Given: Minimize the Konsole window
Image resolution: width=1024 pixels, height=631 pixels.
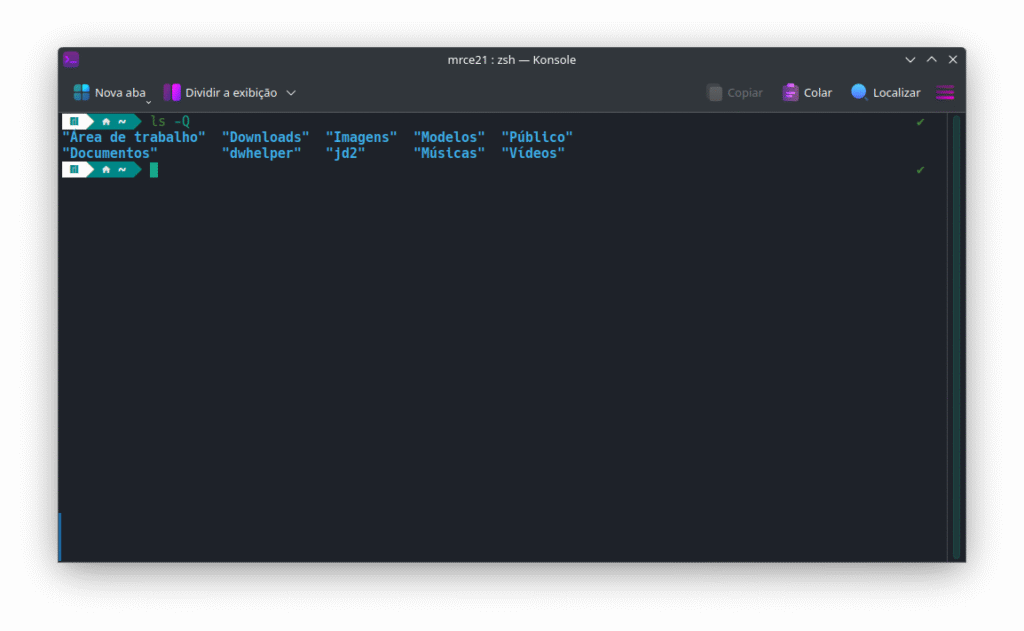Looking at the screenshot, I should tap(910, 60).
